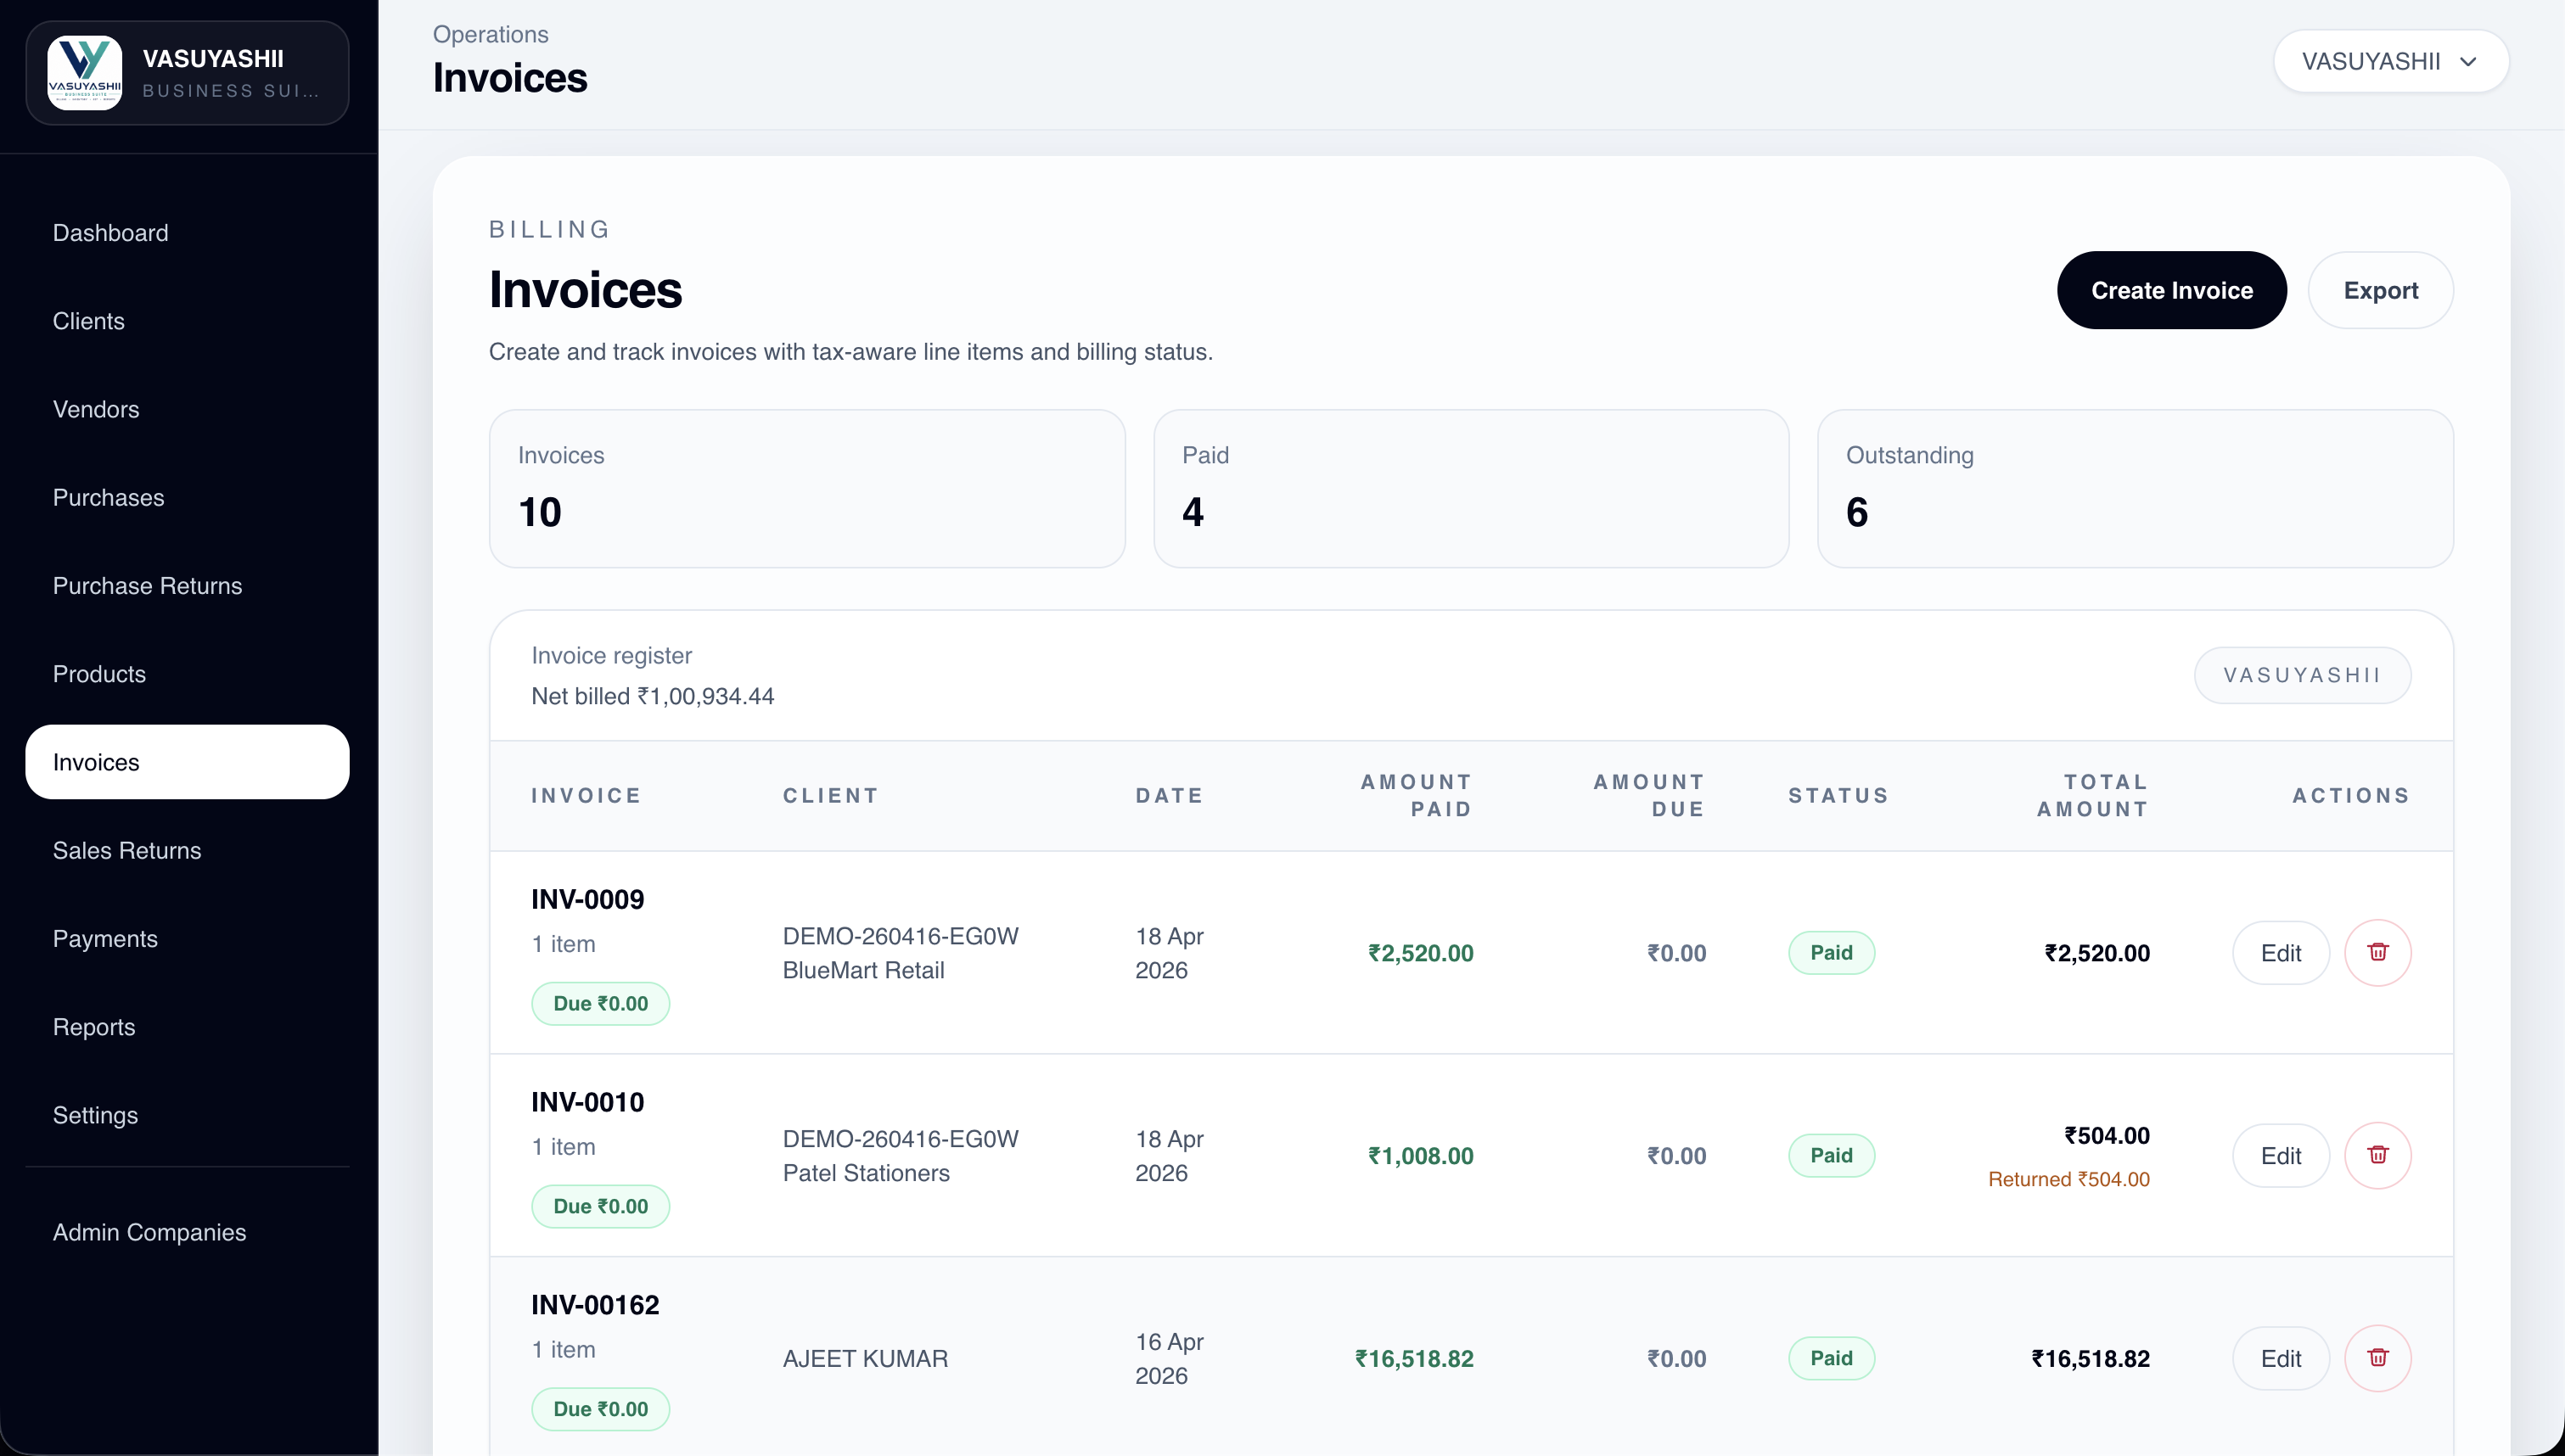Click the Paid status badge for INV-0010
Image resolution: width=2565 pixels, height=1456 pixels.
click(1831, 1156)
